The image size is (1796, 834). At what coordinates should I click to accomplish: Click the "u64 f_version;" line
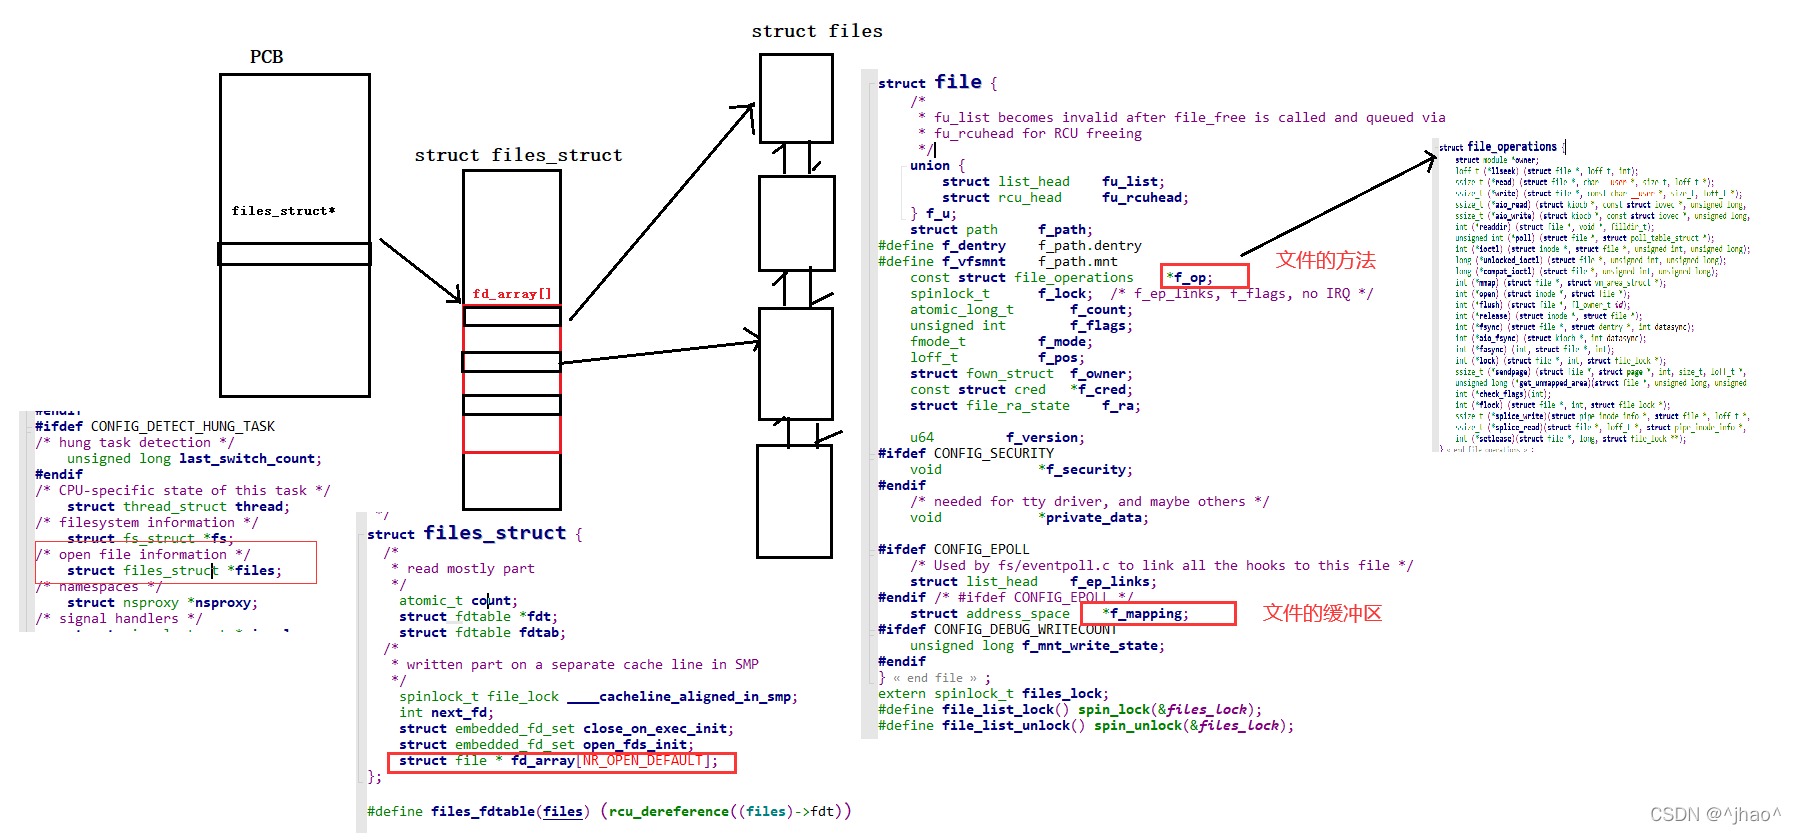[x=998, y=437]
